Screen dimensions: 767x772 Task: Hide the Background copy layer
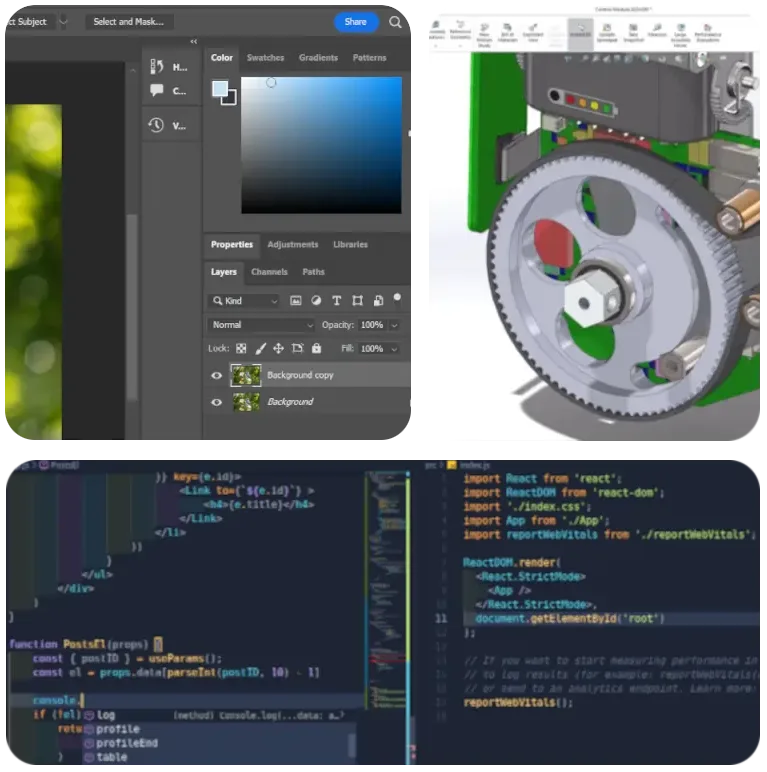coord(216,376)
